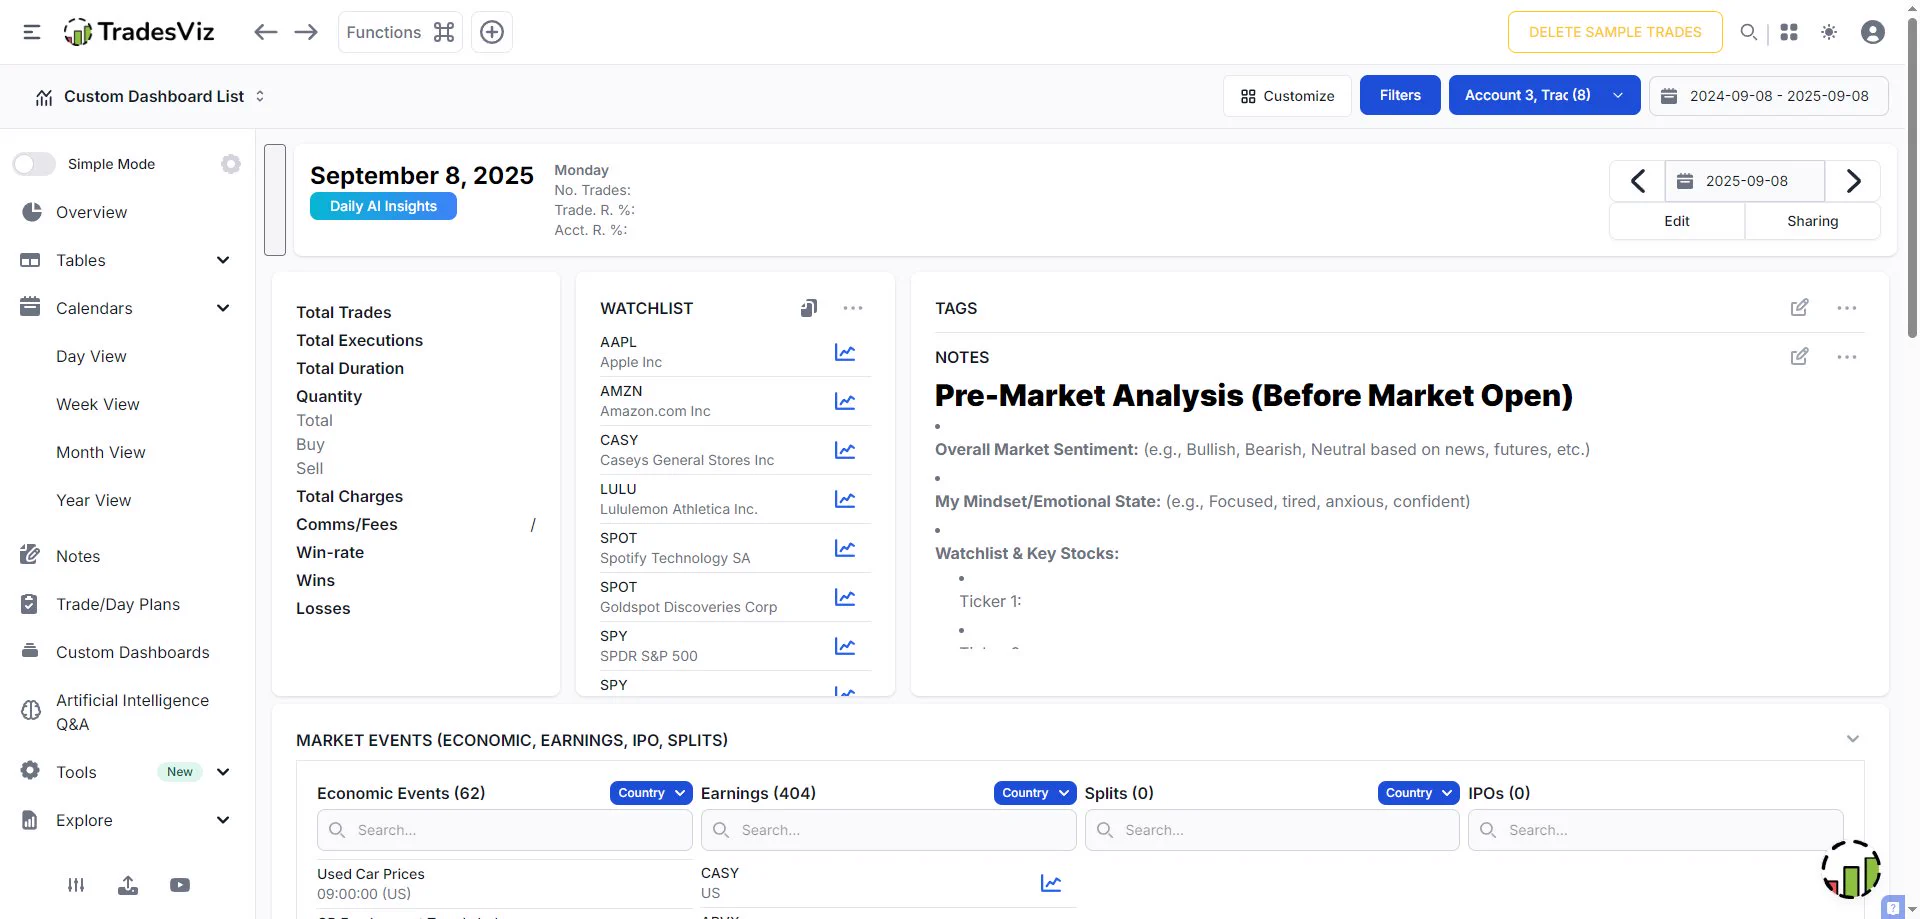The image size is (1920, 919).
Task: View chart for AAPL in watchlist
Action: tap(845, 352)
